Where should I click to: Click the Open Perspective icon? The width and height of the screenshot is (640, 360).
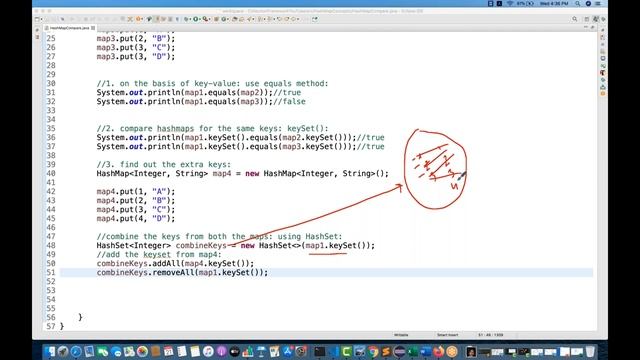[x=587, y=19]
